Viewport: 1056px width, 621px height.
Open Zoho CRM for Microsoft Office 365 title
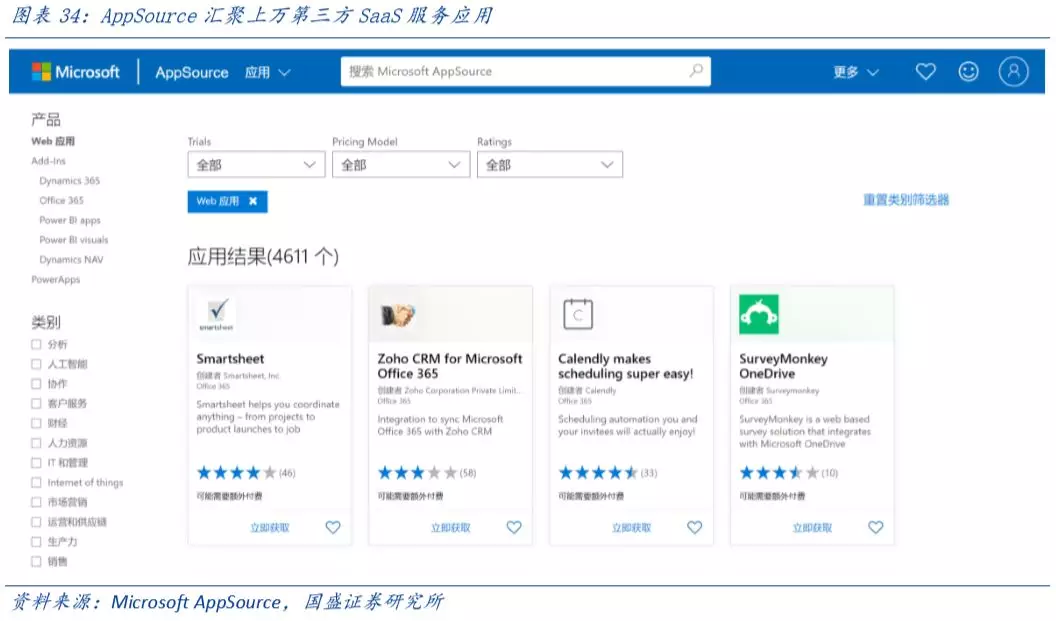click(x=450, y=366)
